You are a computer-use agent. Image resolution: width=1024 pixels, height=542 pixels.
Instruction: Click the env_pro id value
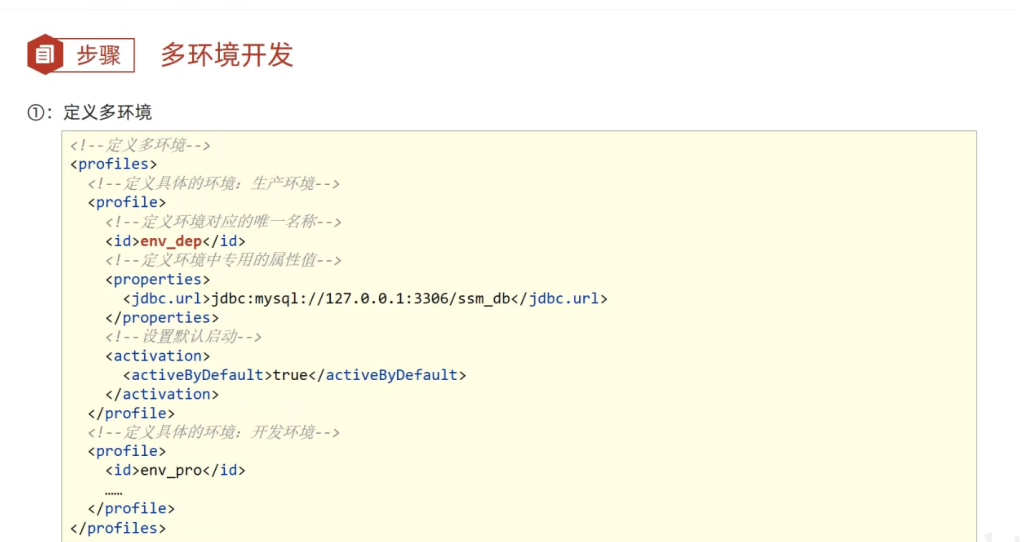pyautogui.click(x=171, y=470)
